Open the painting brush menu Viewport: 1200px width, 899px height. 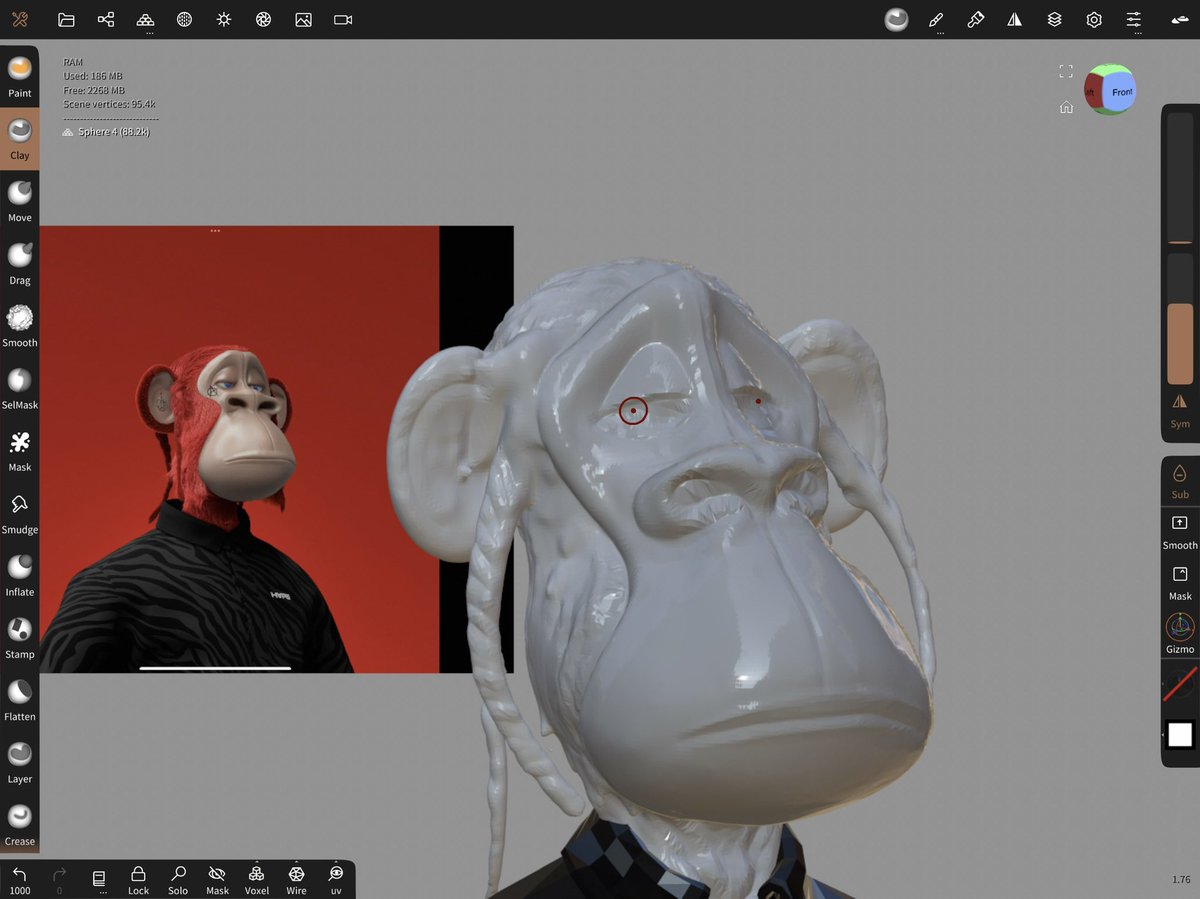point(976,20)
